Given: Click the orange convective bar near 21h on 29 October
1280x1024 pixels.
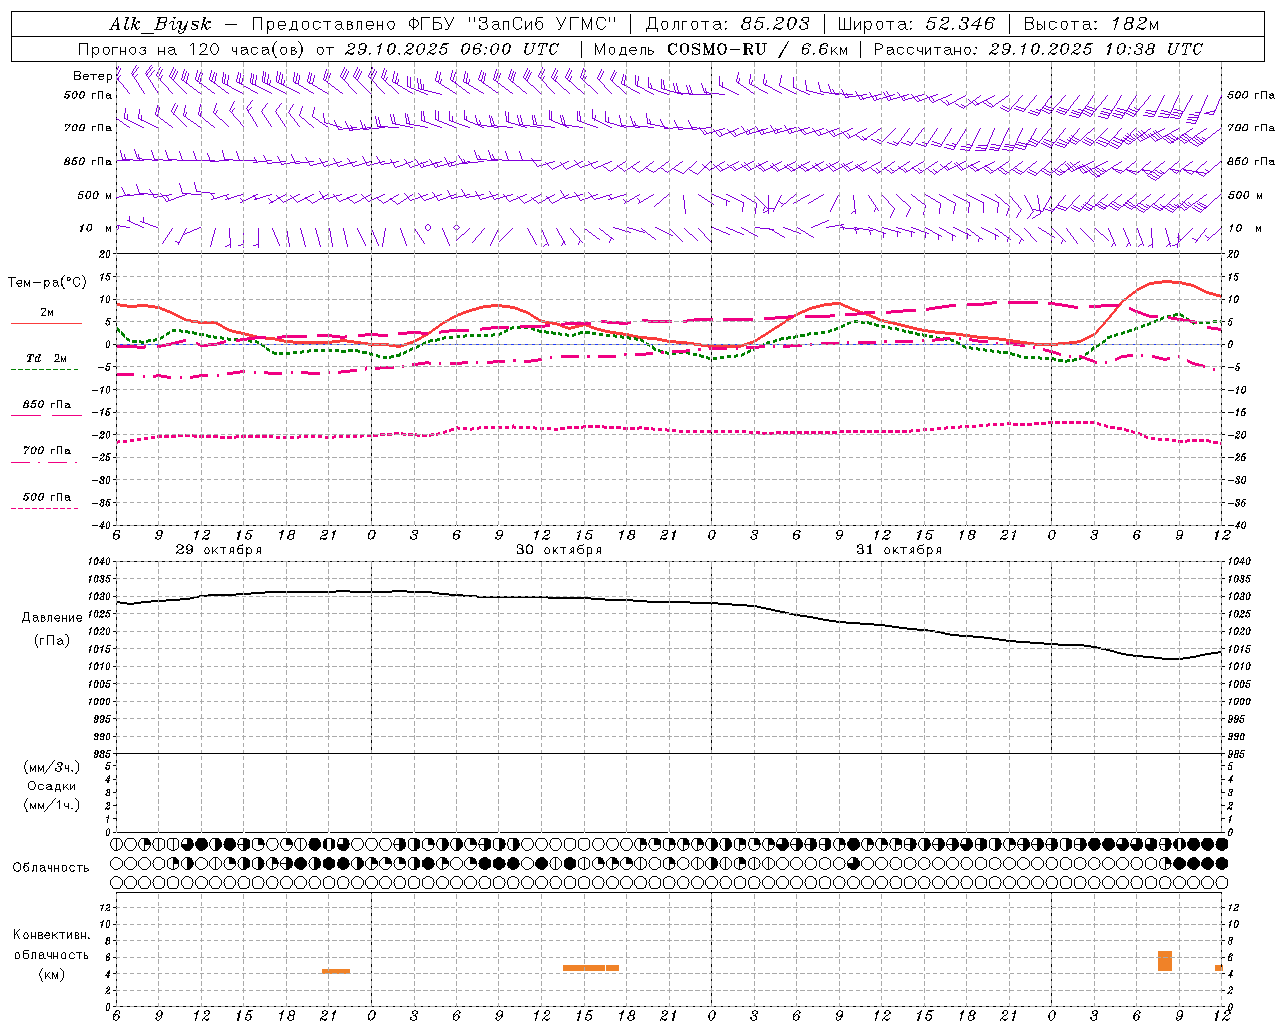Looking at the screenshot, I should coord(336,971).
